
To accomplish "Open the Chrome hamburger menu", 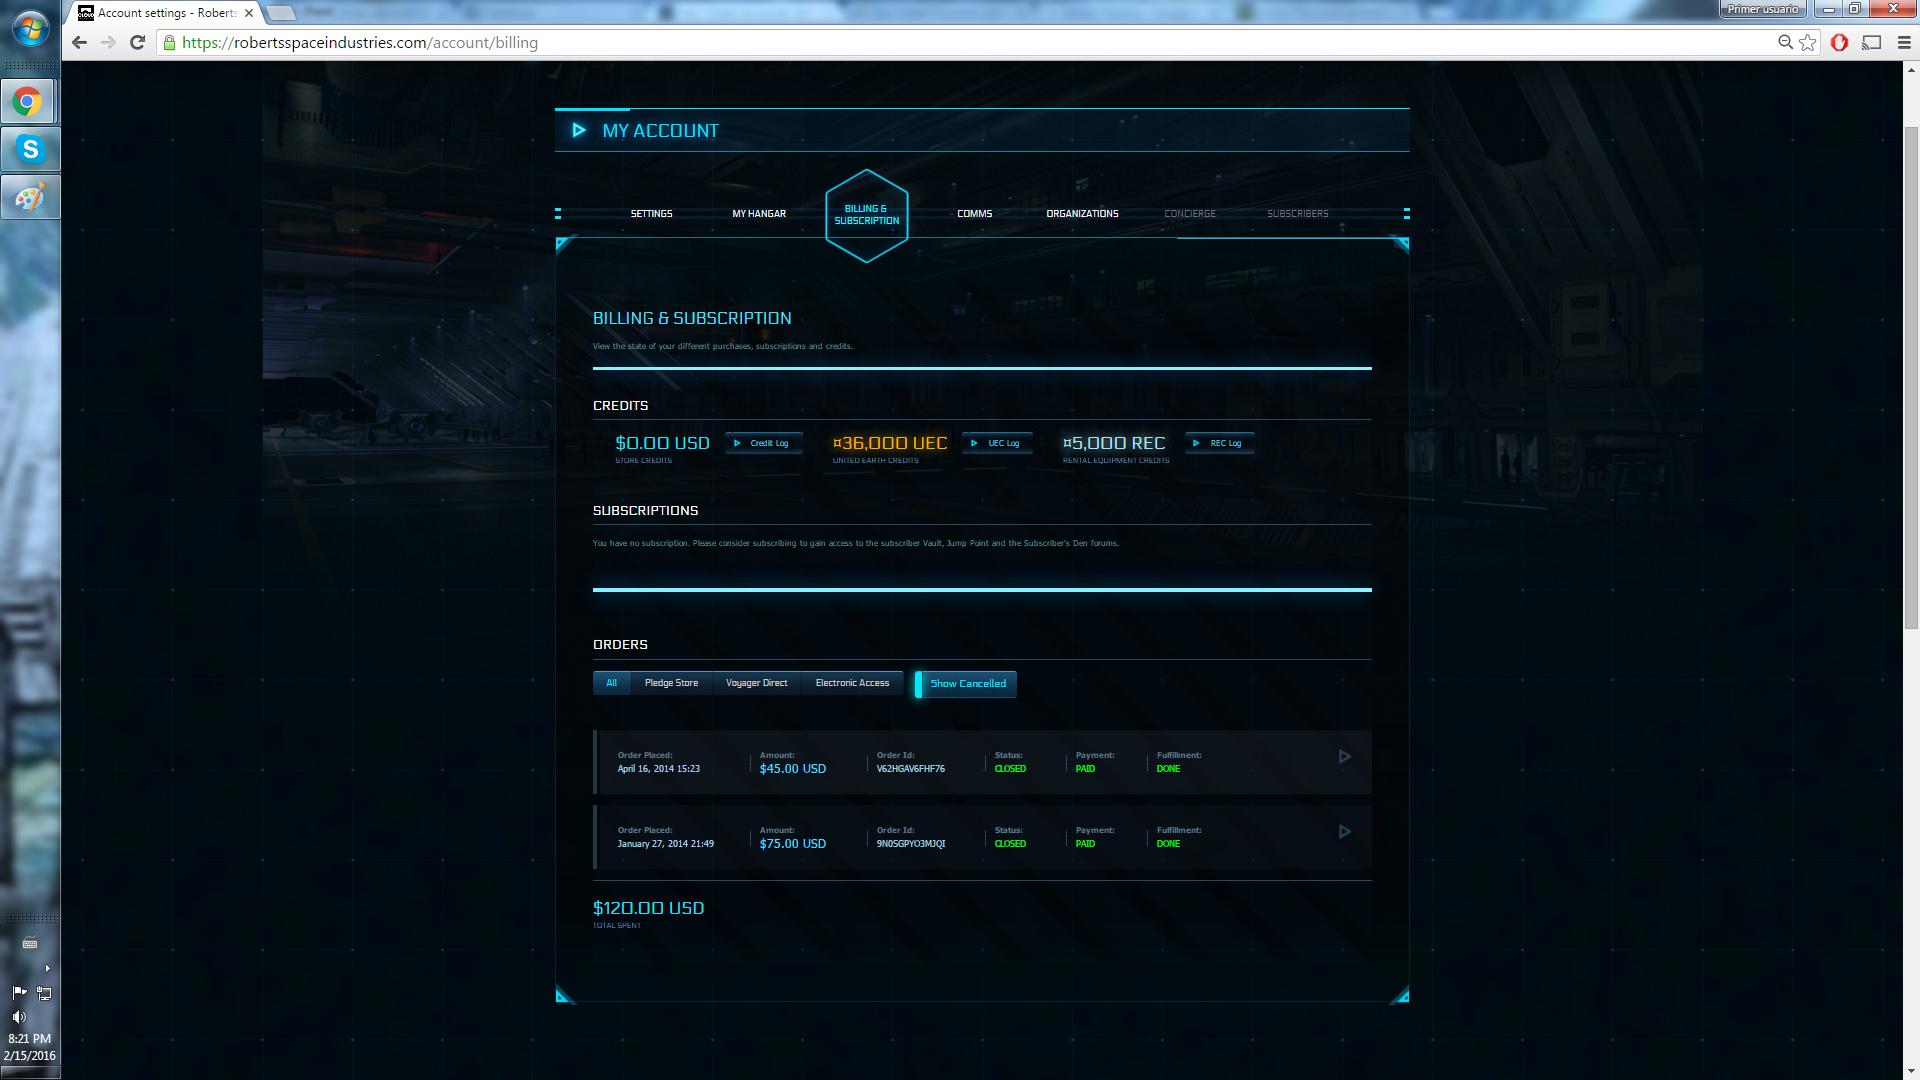I will coord(1904,43).
